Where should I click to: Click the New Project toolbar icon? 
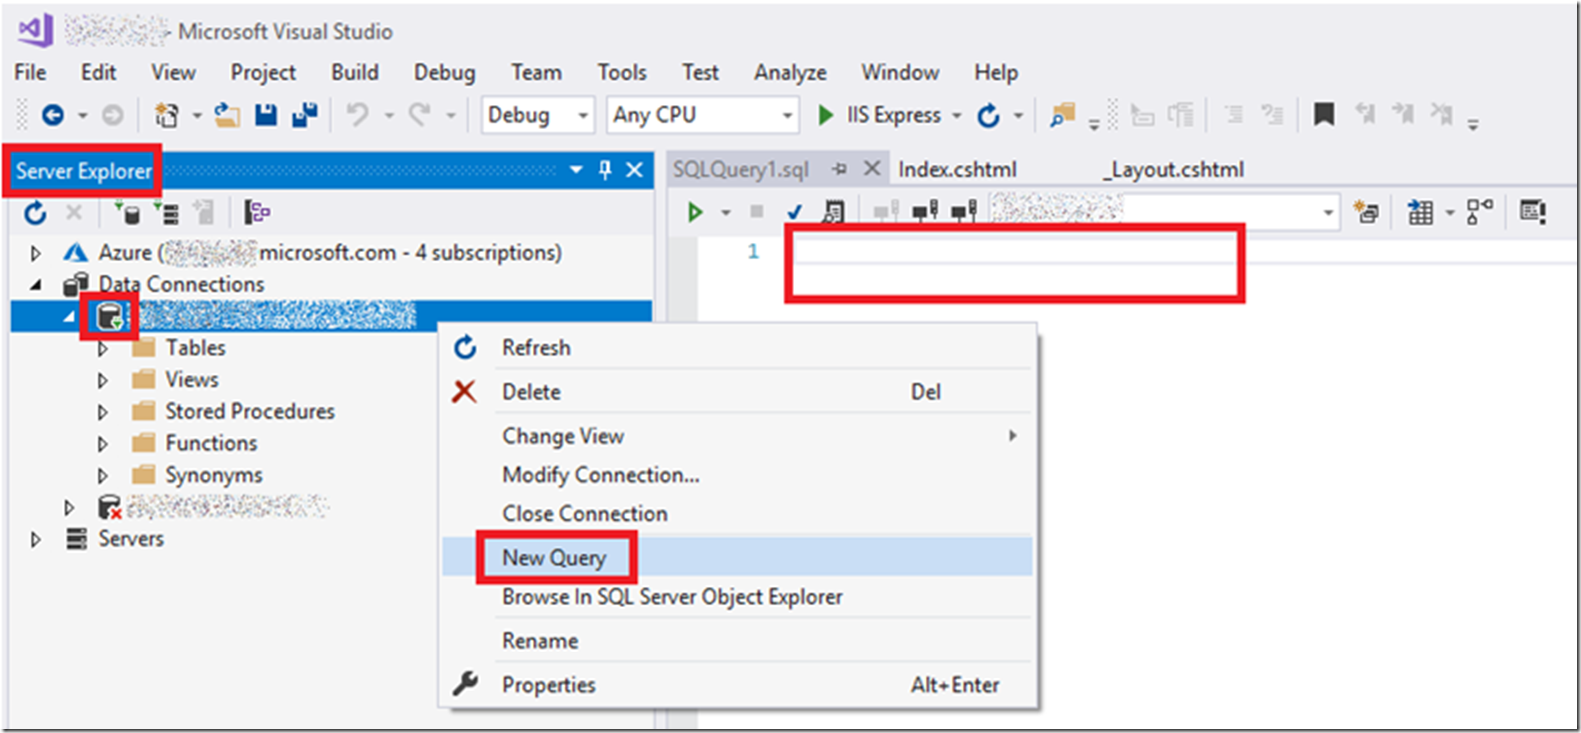[x=167, y=115]
